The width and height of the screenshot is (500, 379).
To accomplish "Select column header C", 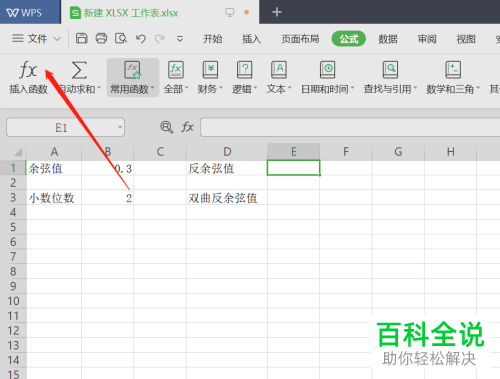I will (x=160, y=152).
